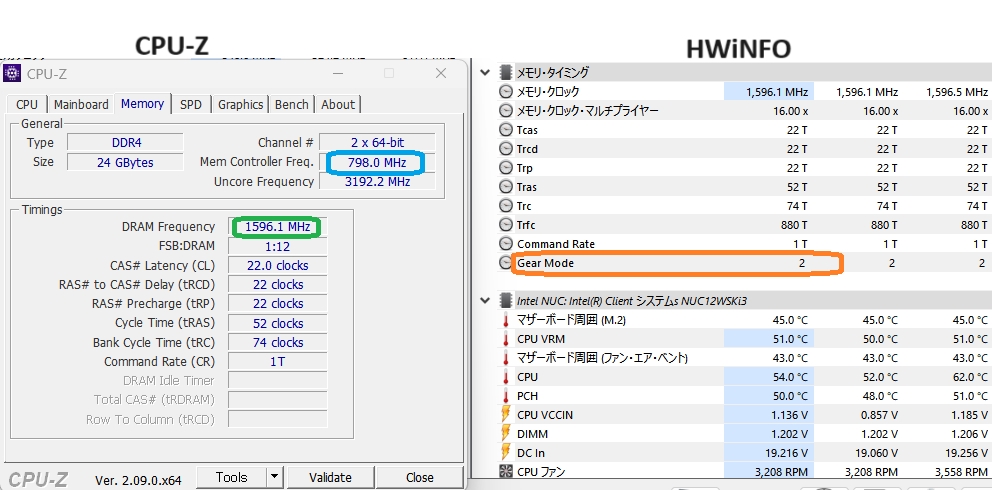Image resolution: width=992 pixels, height=490 pixels.
Task: Select the Graphics tab
Action: (x=240, y=104)
